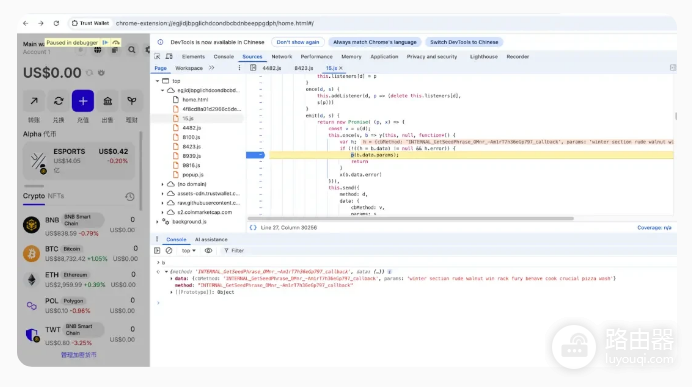Expand the (no domain) tree node

(162, 184)
